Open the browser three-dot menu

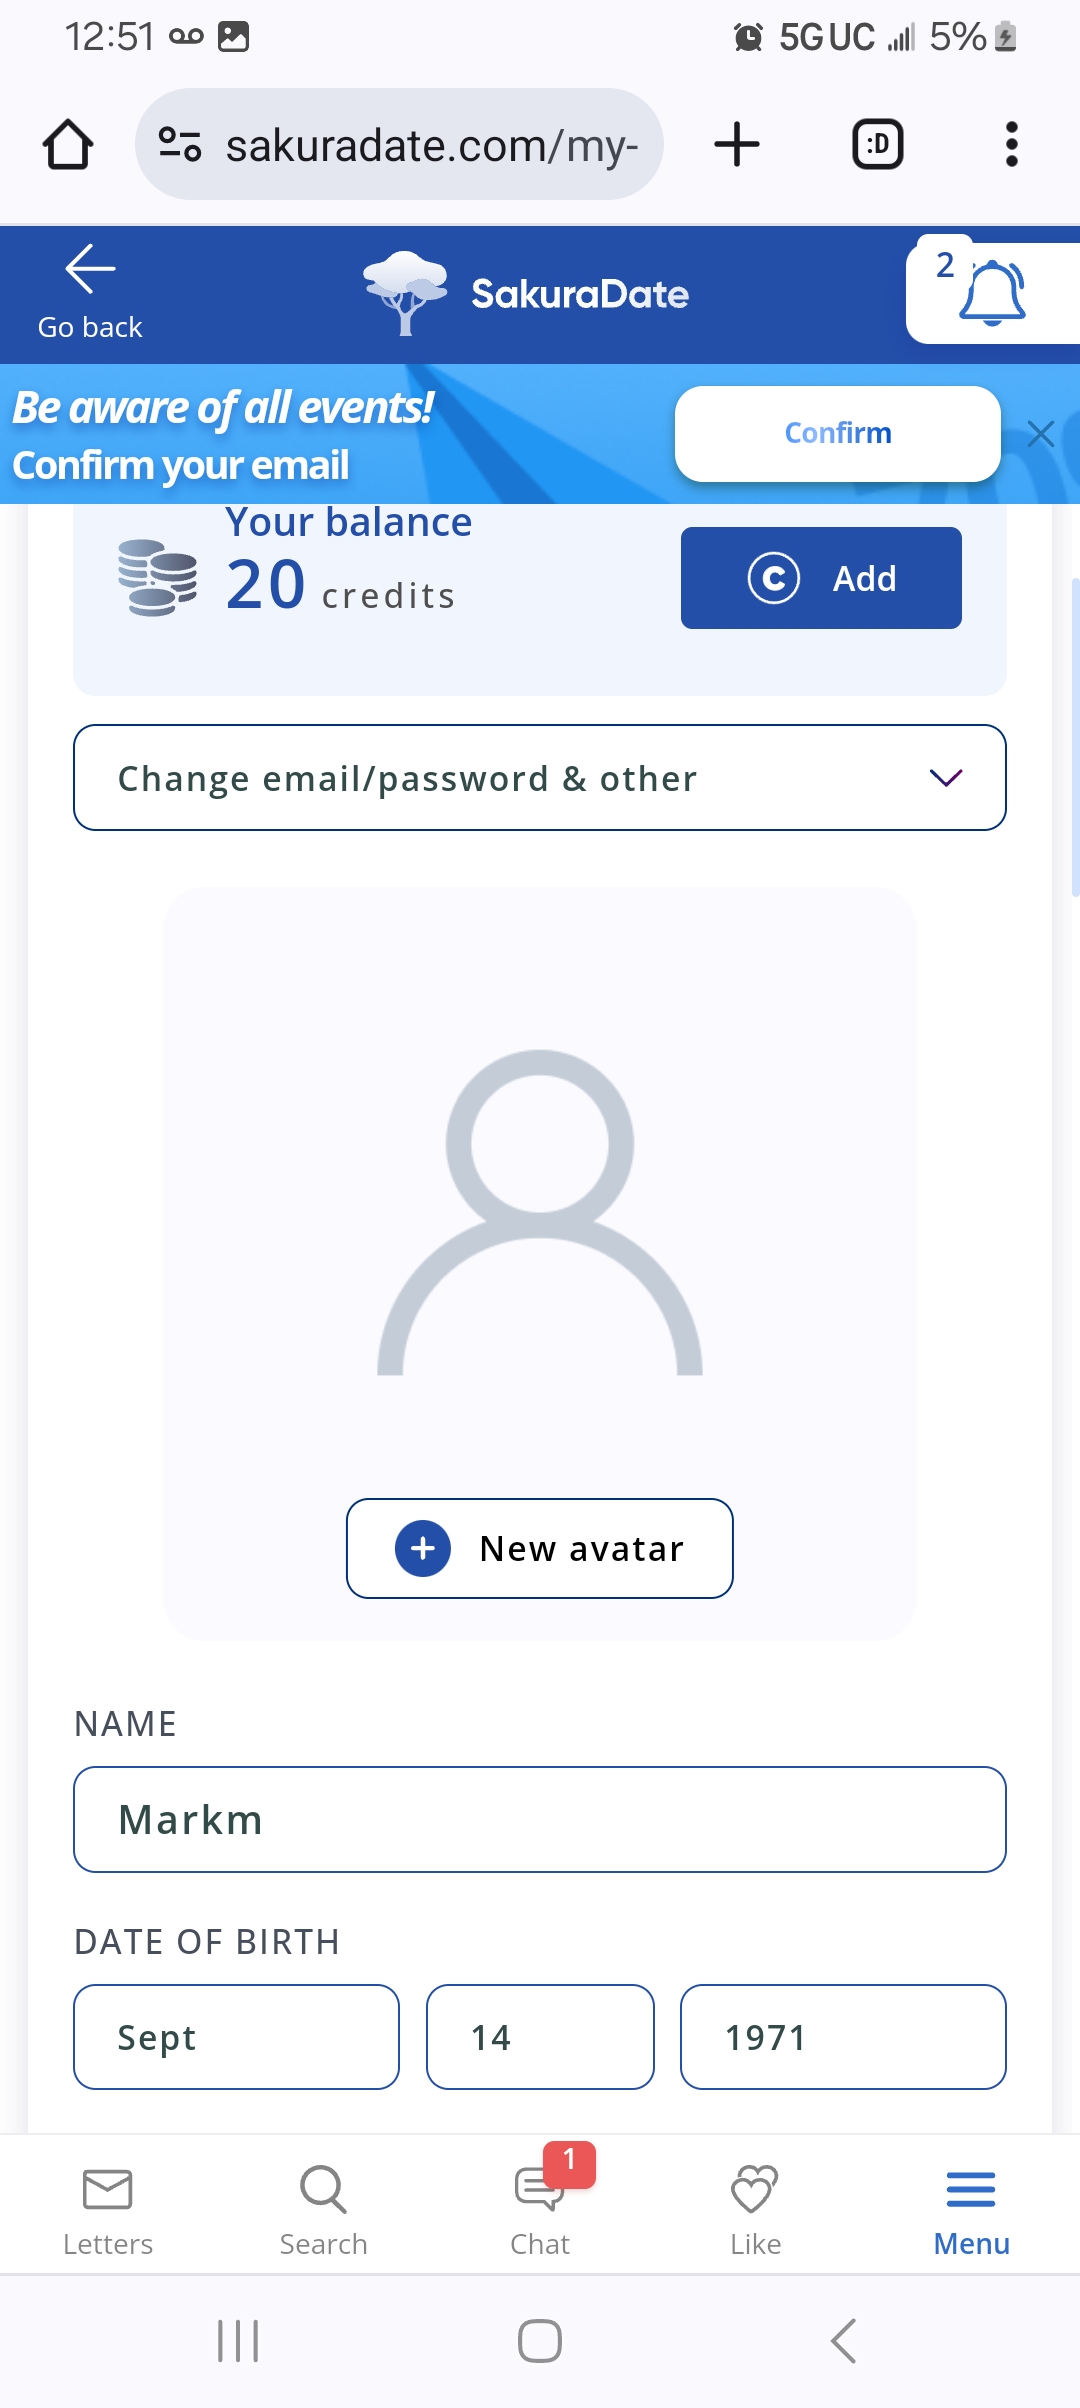pyautogui.click(x=1011, y=145)
